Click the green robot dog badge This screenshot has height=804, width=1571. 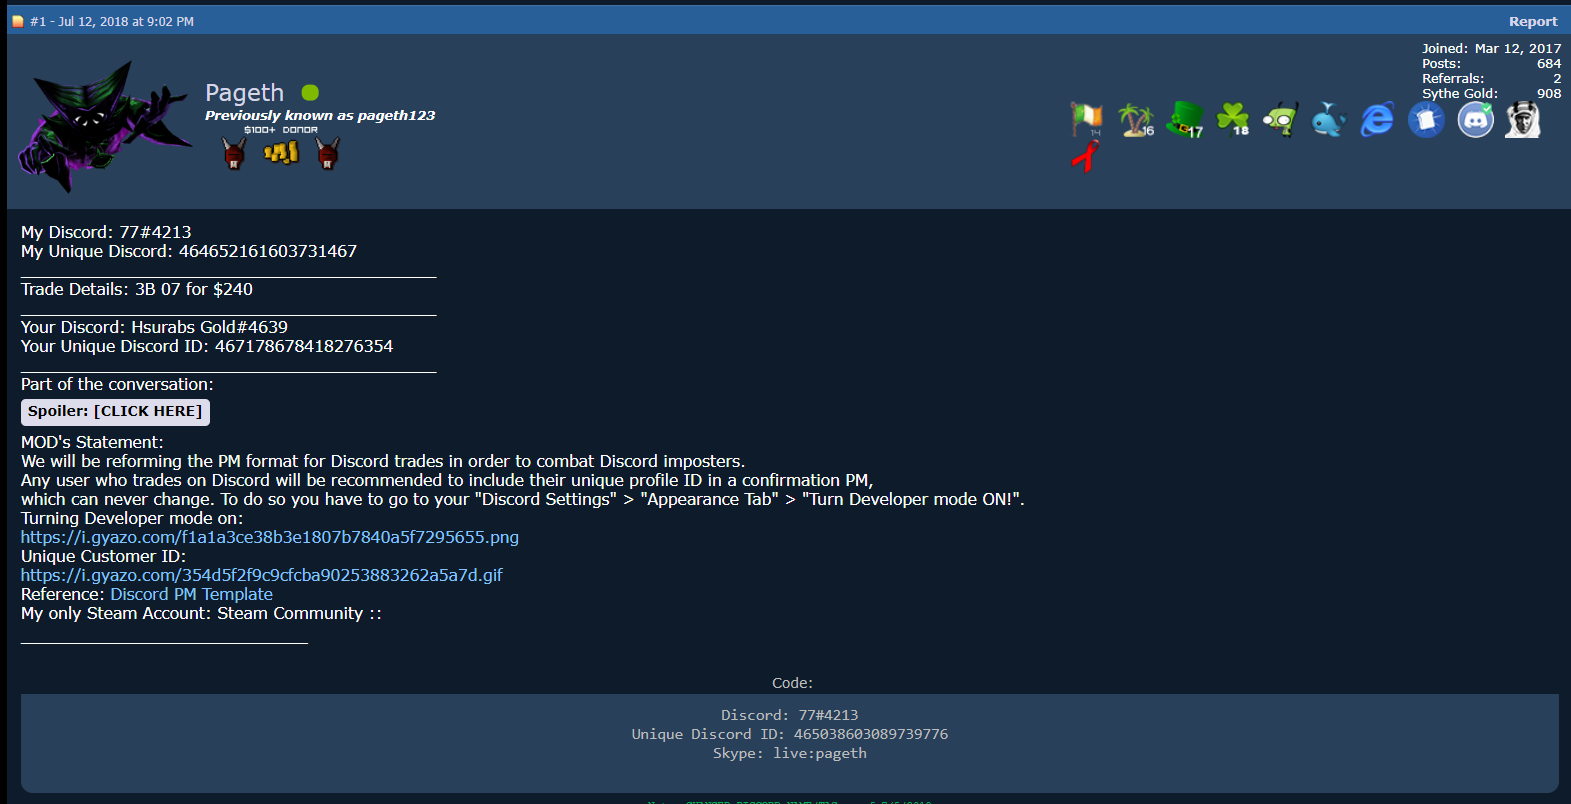click(x=1281, y=120)
